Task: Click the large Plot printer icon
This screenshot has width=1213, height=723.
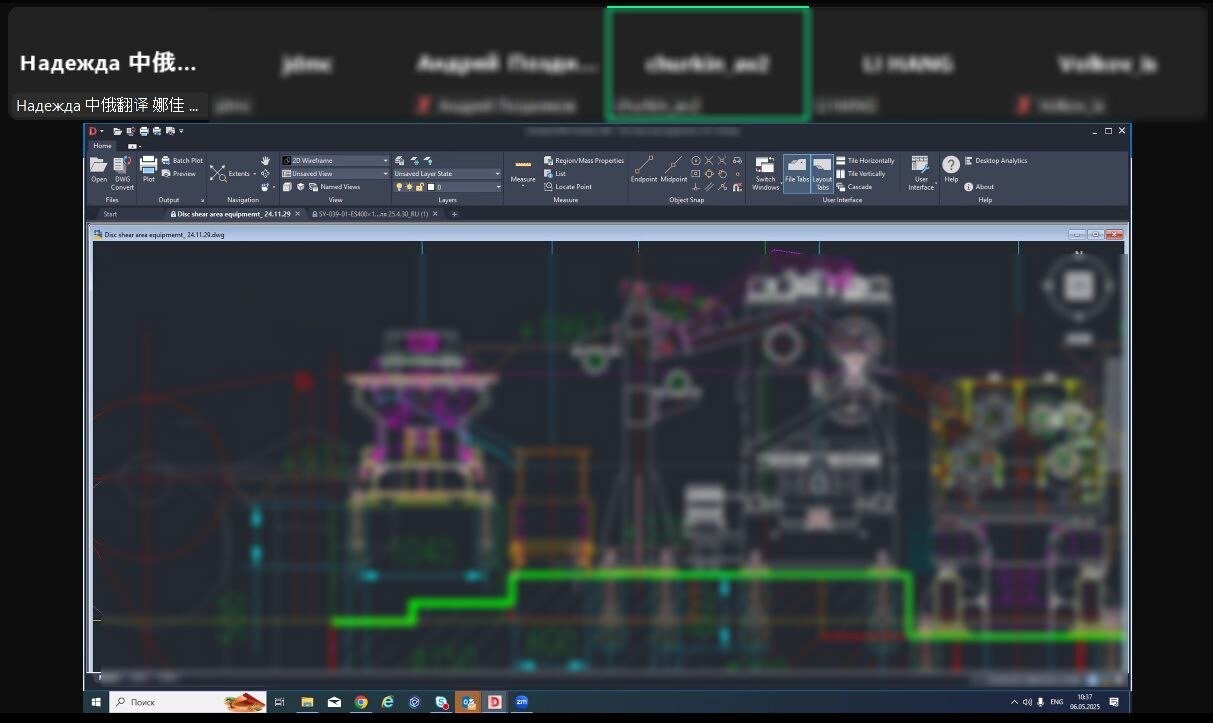Action: [x=148, y=166]
